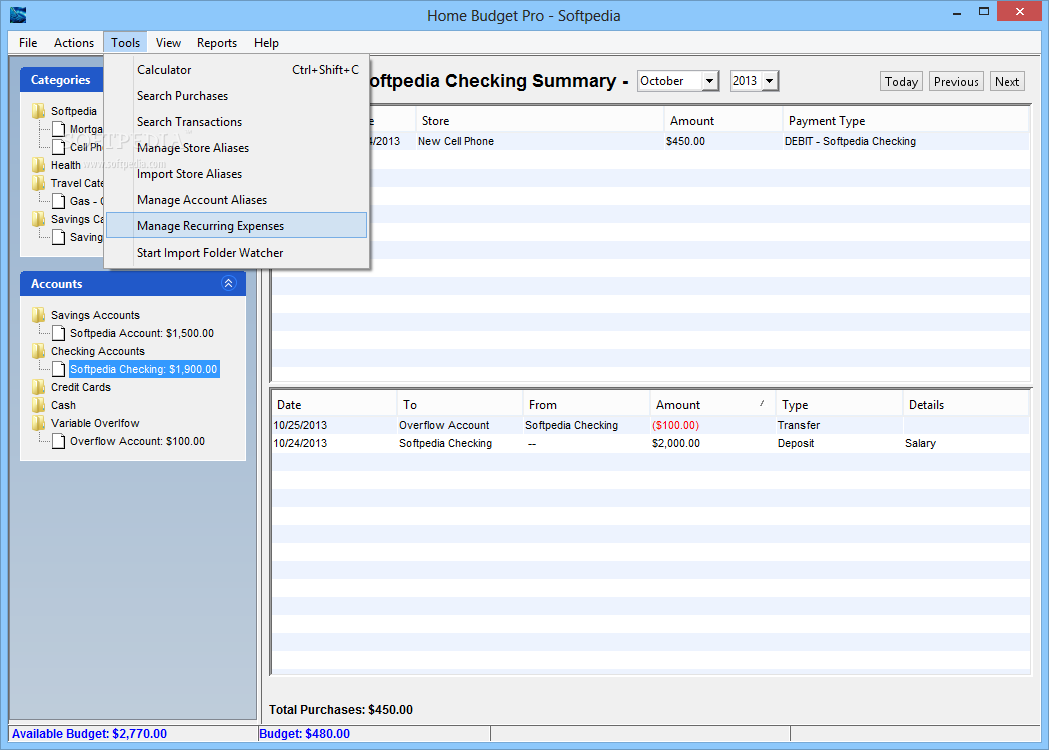The height and width of the screenshot is (750, 1049).
Task: Click the Mortgage category document icon
Action: click(59, 129)
